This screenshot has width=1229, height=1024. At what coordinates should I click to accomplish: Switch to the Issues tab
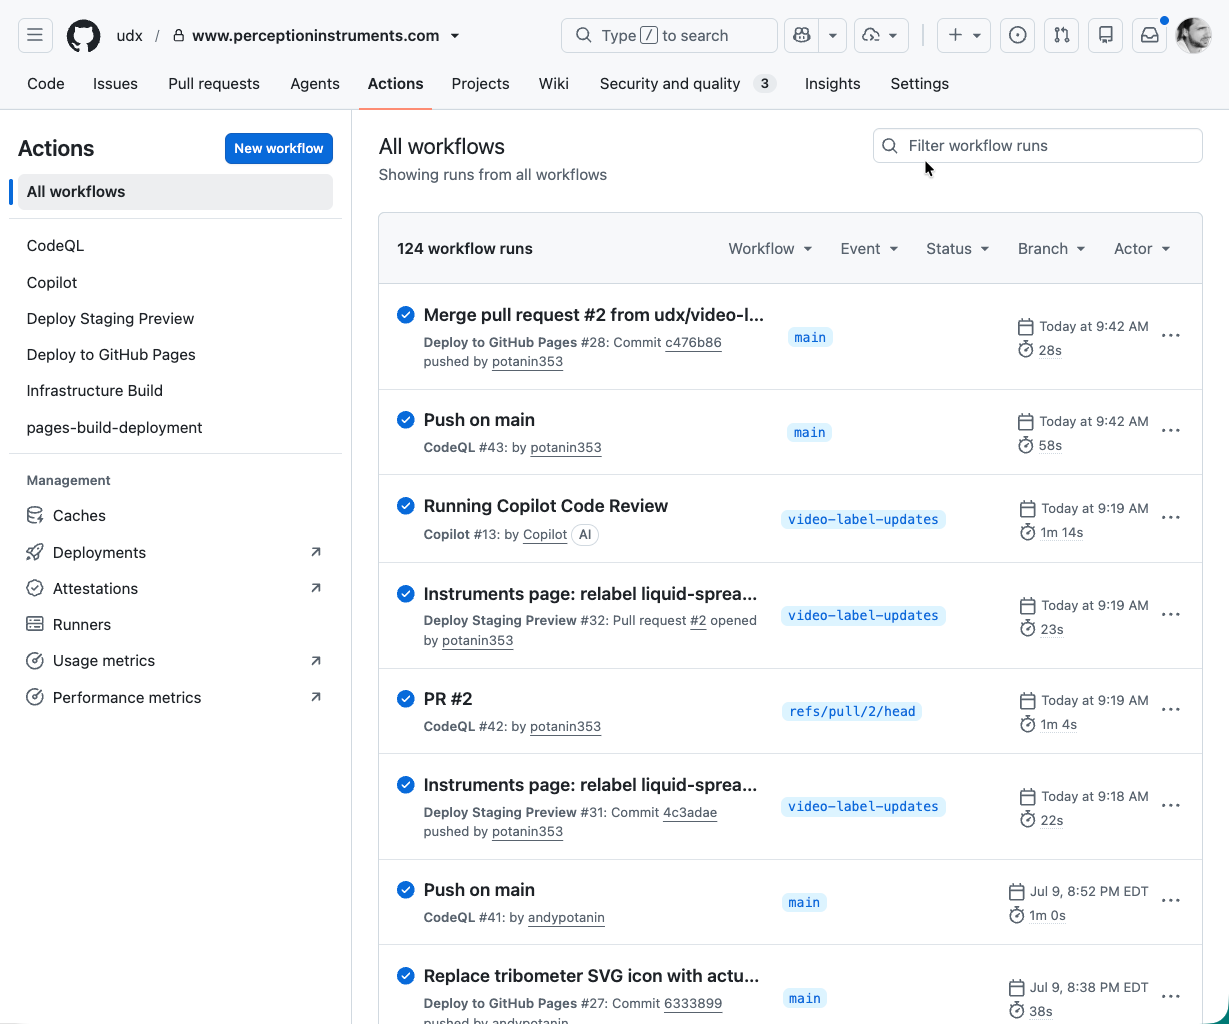[115, 84]
